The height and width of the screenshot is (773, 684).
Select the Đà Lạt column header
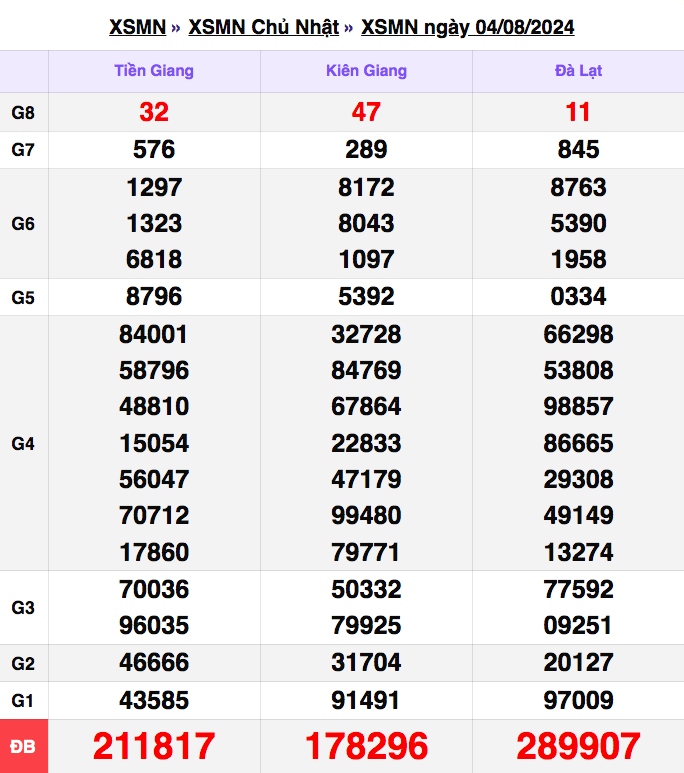578,71
